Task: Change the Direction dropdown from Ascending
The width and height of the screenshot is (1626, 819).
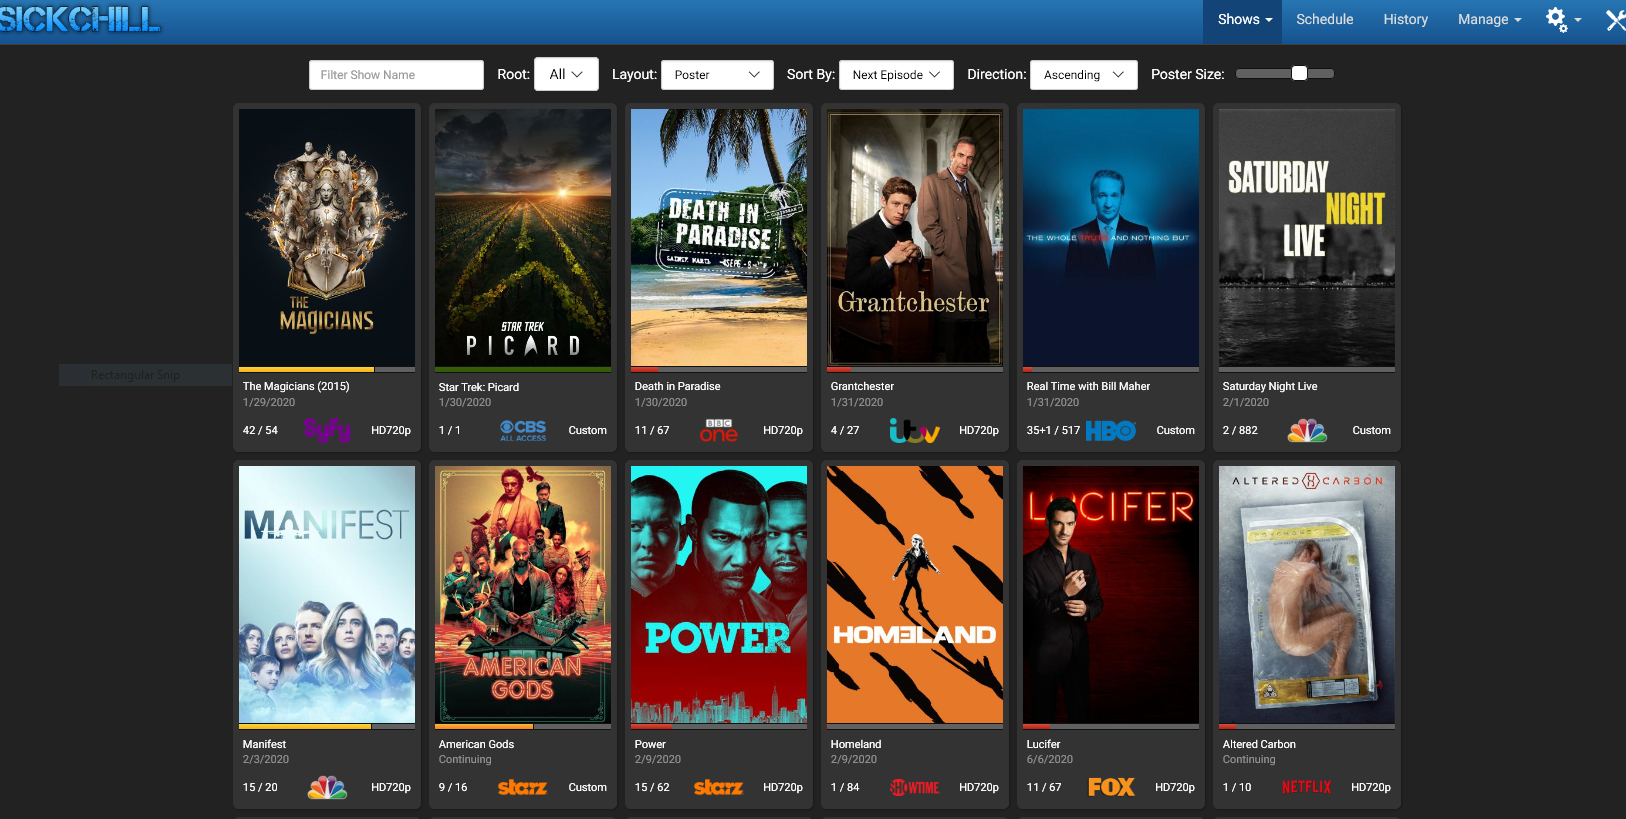Action: tap(1084, 74)
